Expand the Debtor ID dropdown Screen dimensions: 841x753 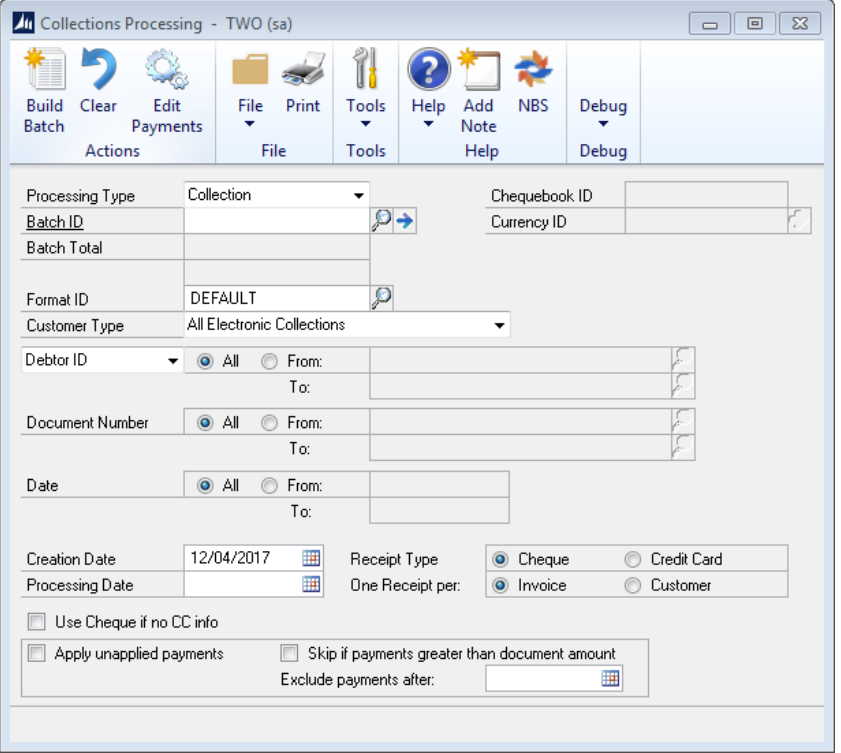173,361
